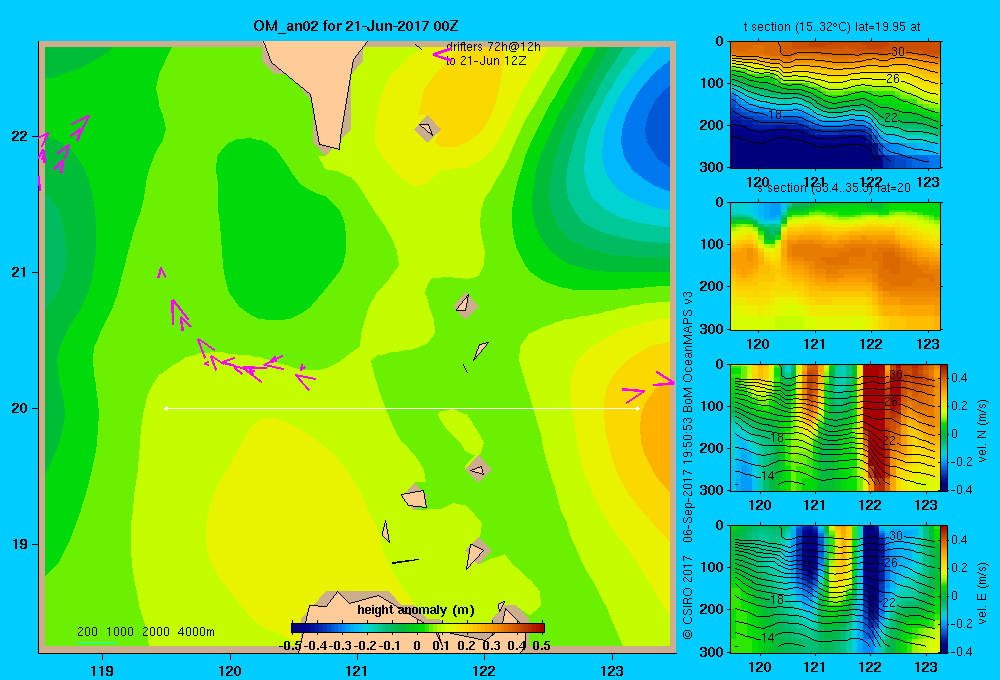Click the 'height anomaly (m)' colorbar label
The width and height of the screenshot is (1000, 680).
pyautogui.click(x=416, y=610)
